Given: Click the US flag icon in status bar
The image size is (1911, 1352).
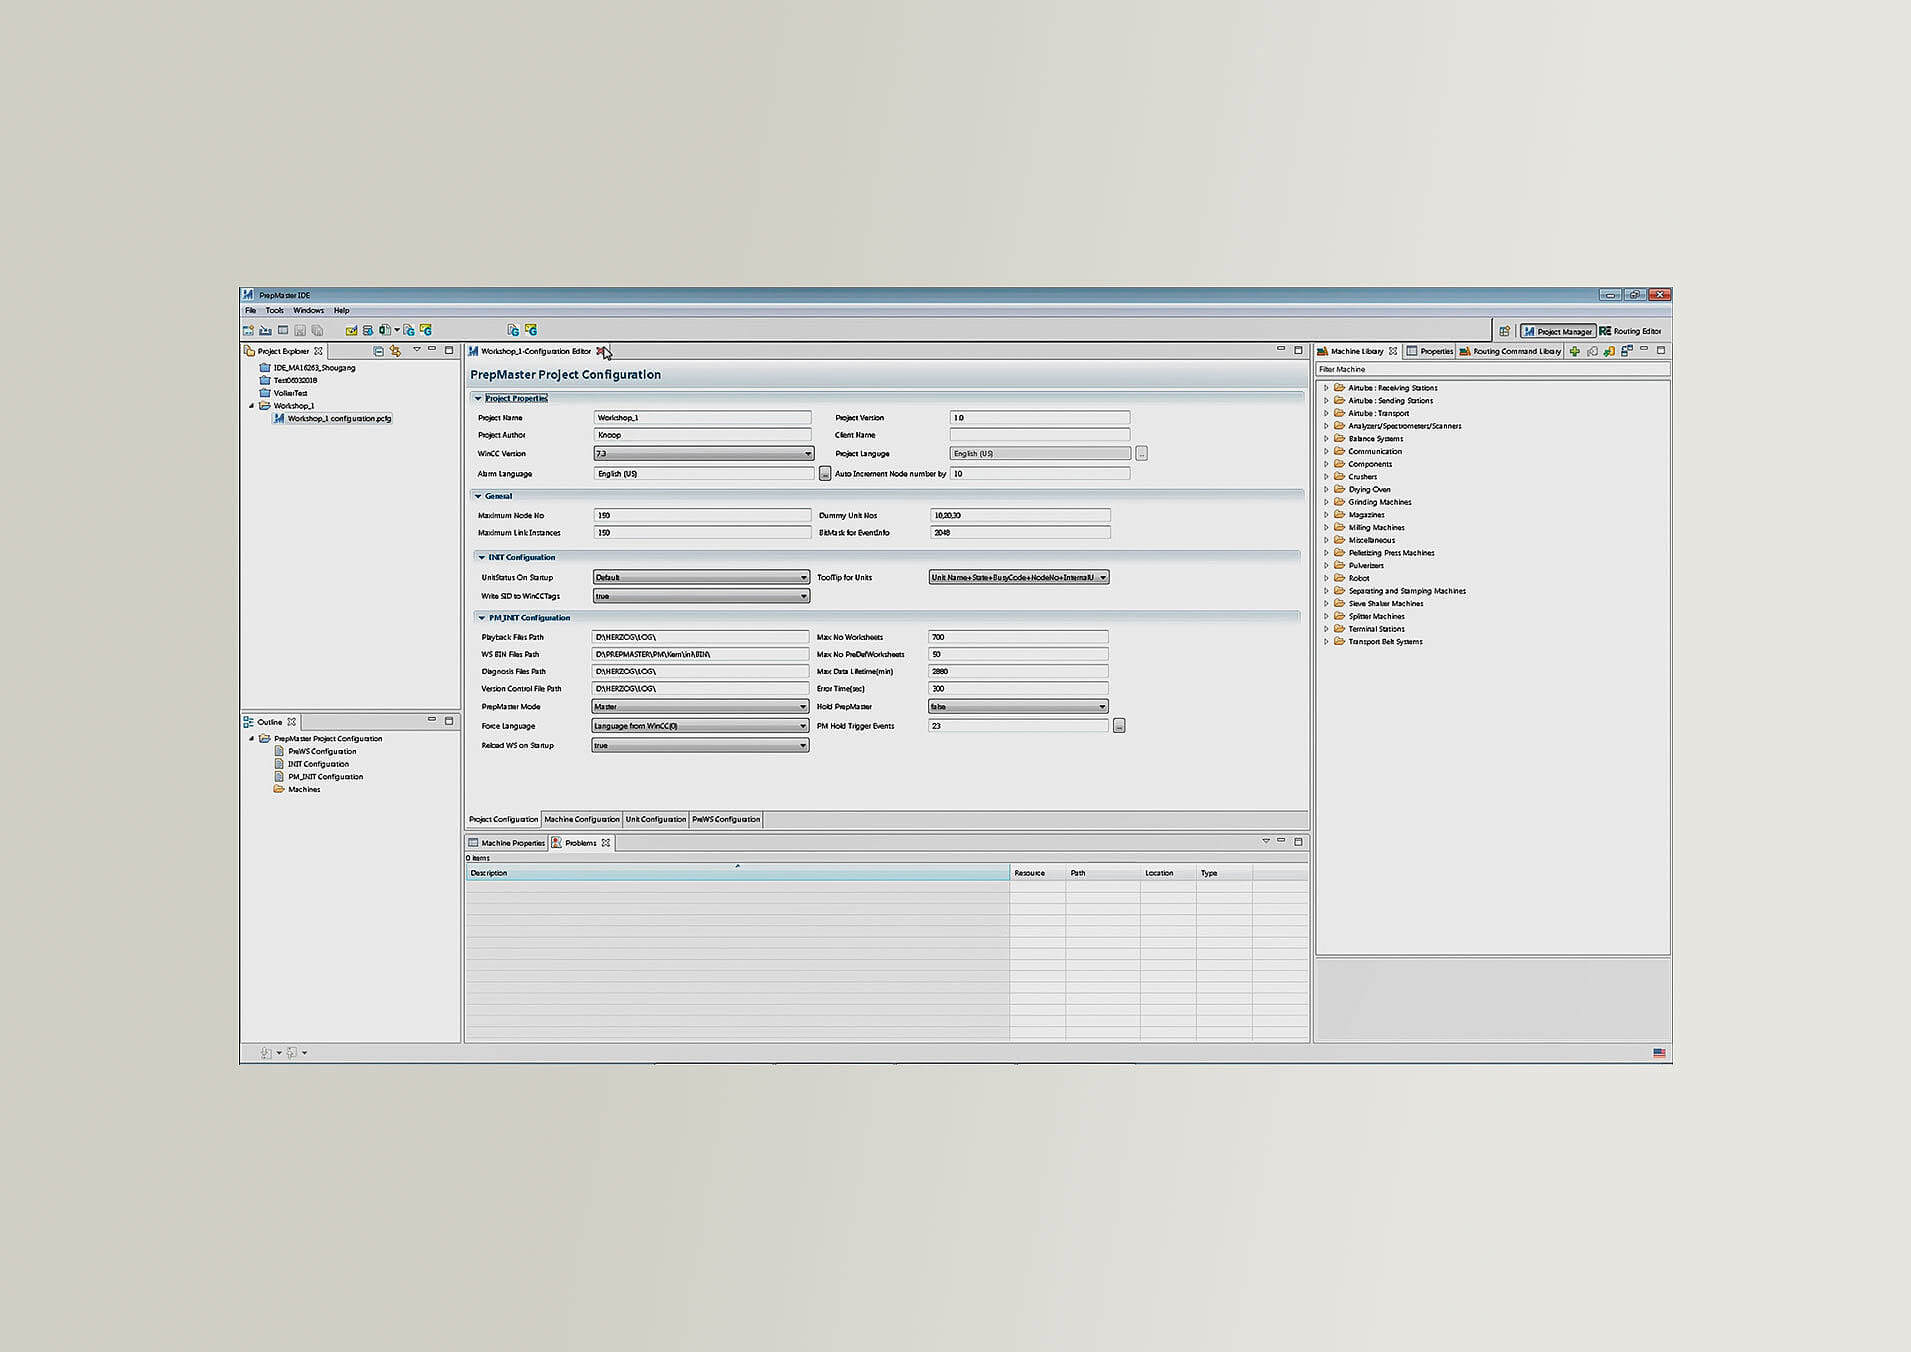Looking at the screenshot, I should (1659, 1053).
